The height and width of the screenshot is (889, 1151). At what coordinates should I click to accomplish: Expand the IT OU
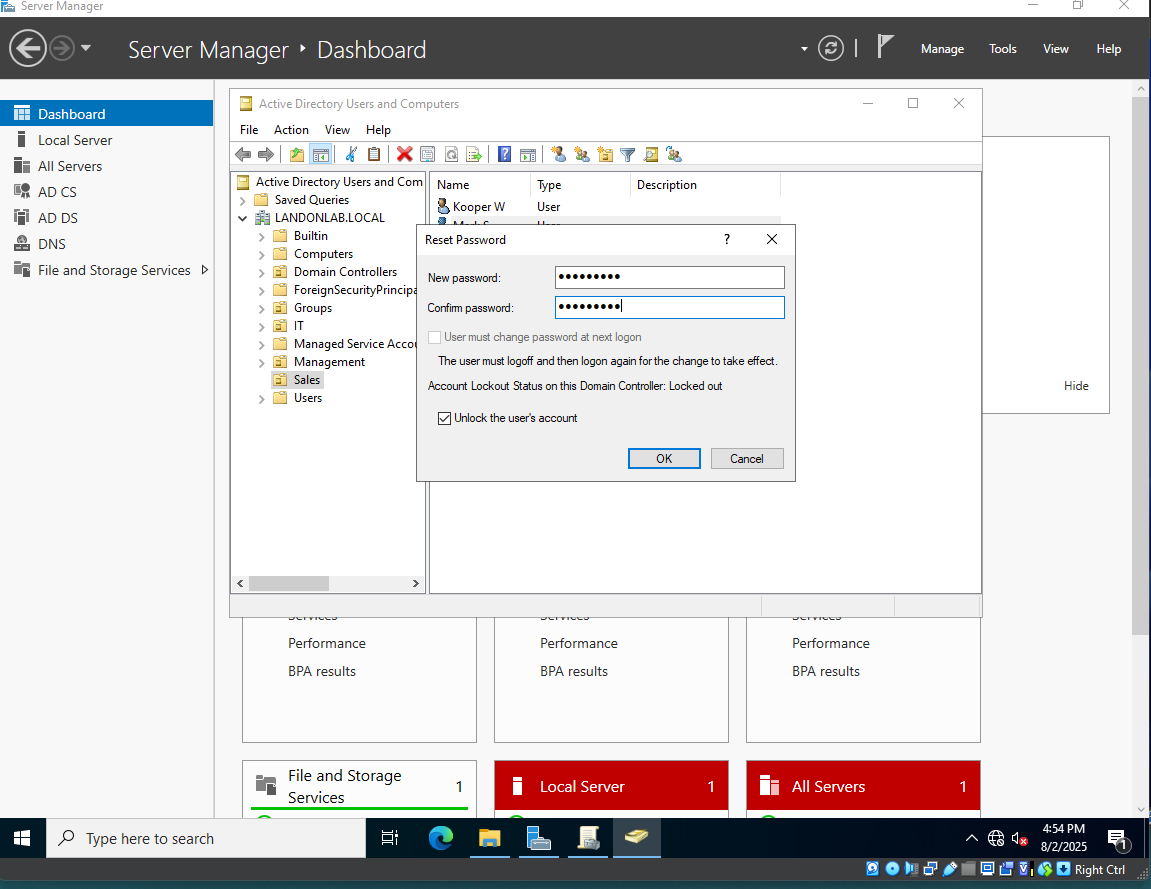(x=261, y=327)
